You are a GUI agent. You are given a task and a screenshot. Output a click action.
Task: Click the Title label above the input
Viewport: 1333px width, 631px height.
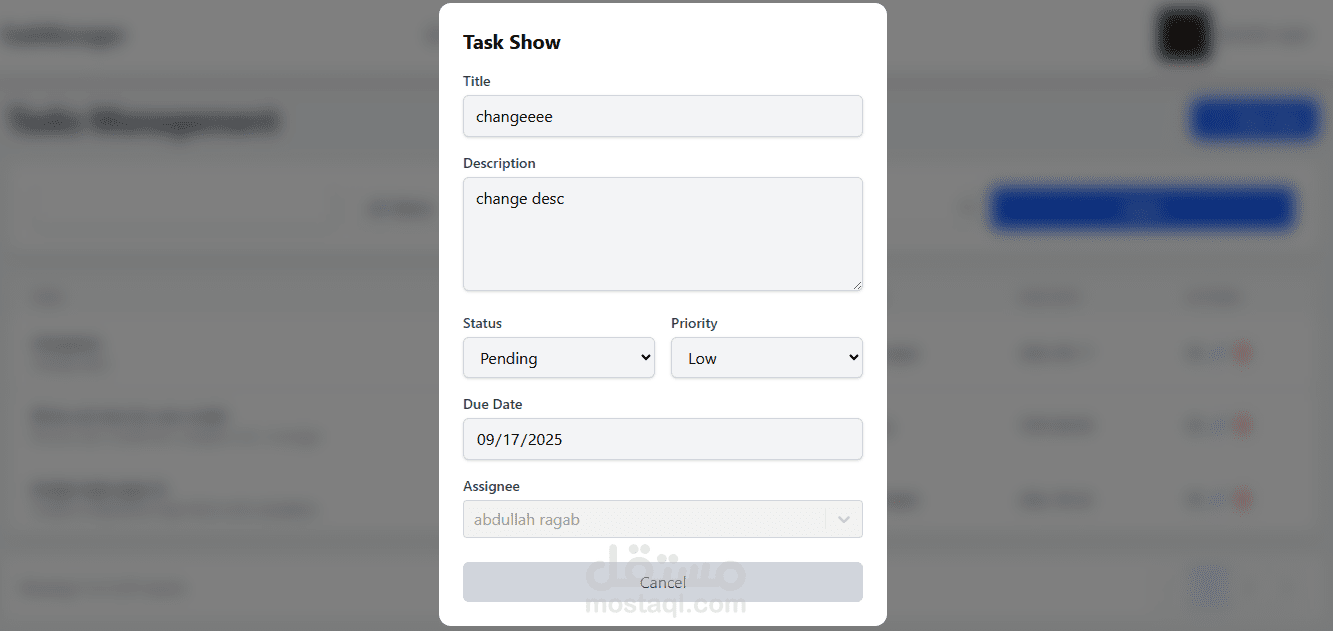coord(477,81)
